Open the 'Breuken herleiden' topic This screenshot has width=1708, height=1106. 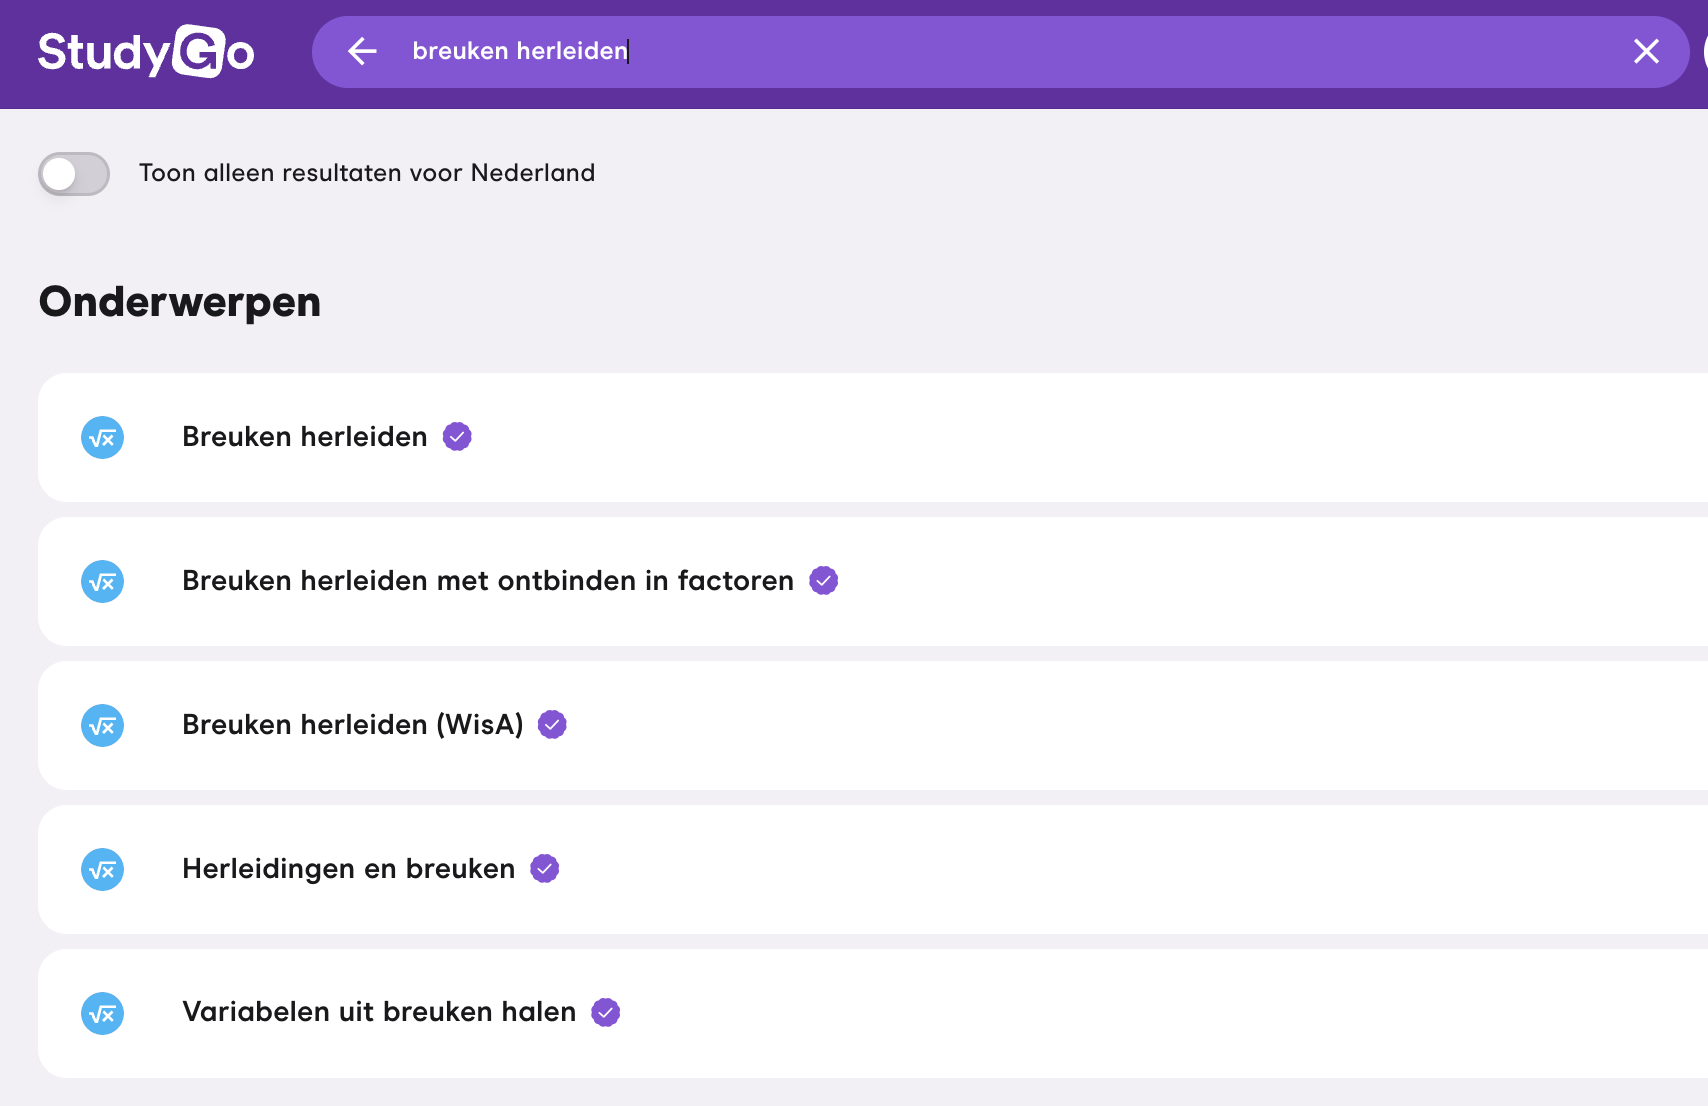click(x=873, y=437)
